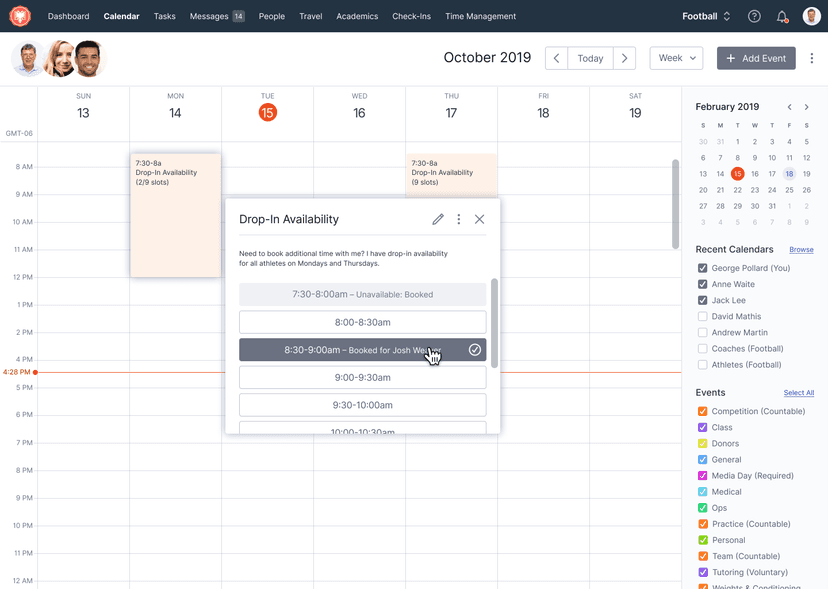Switch to the Messages tab
This screenshot has width=828, height=589.
coord(216,17)
